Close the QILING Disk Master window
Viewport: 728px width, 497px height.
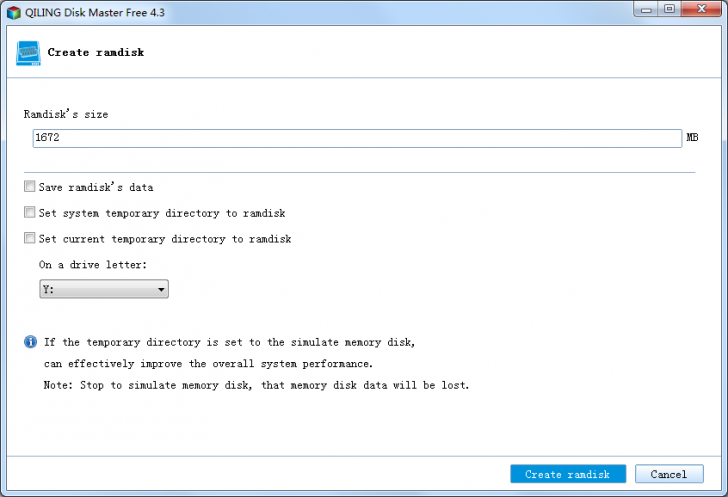pos(702,9)
